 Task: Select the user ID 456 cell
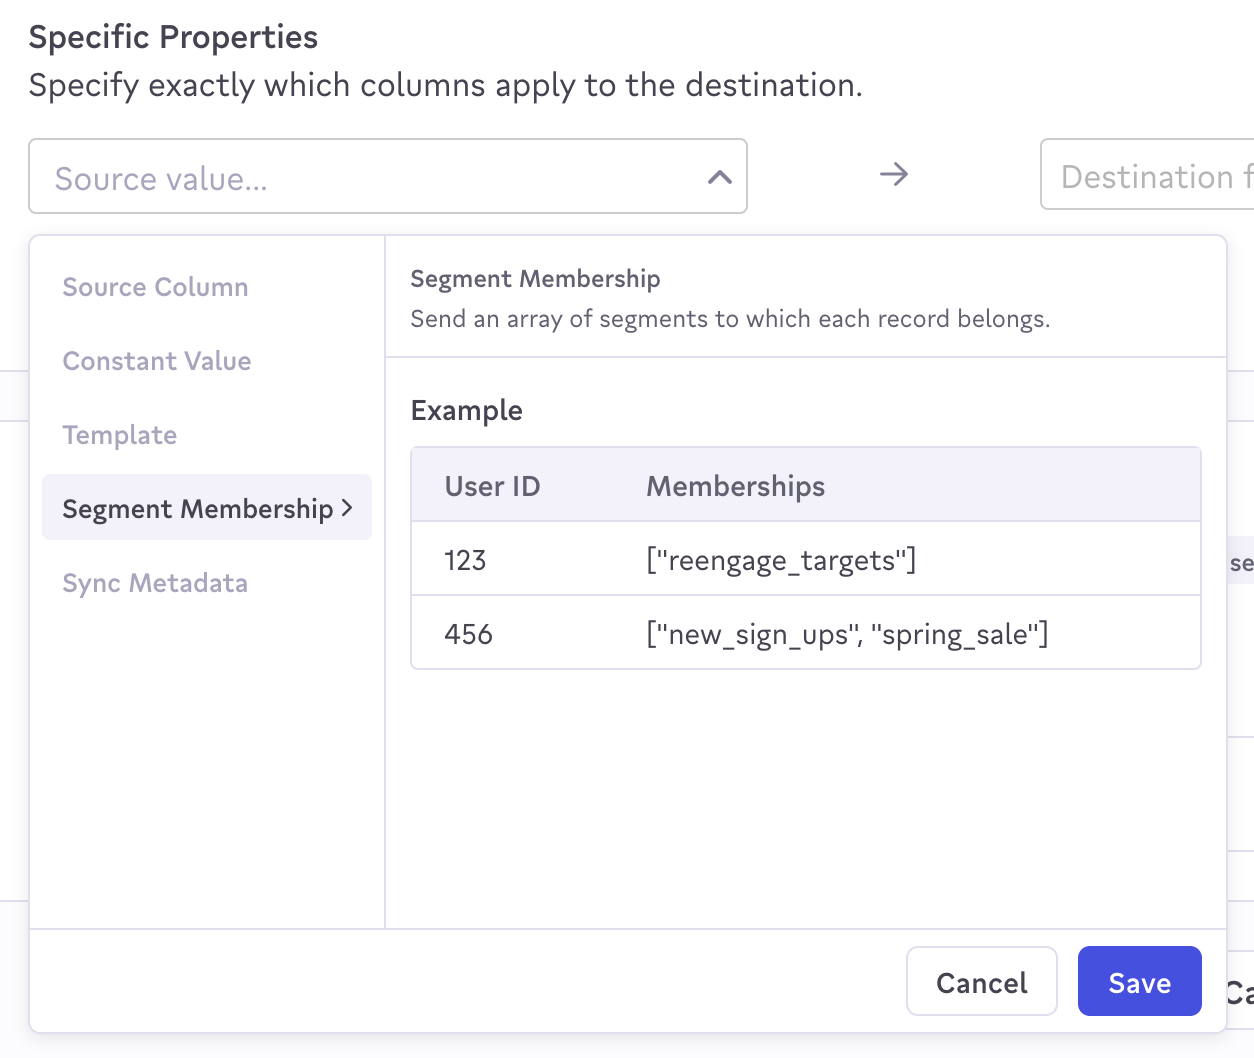pos(468,634)
